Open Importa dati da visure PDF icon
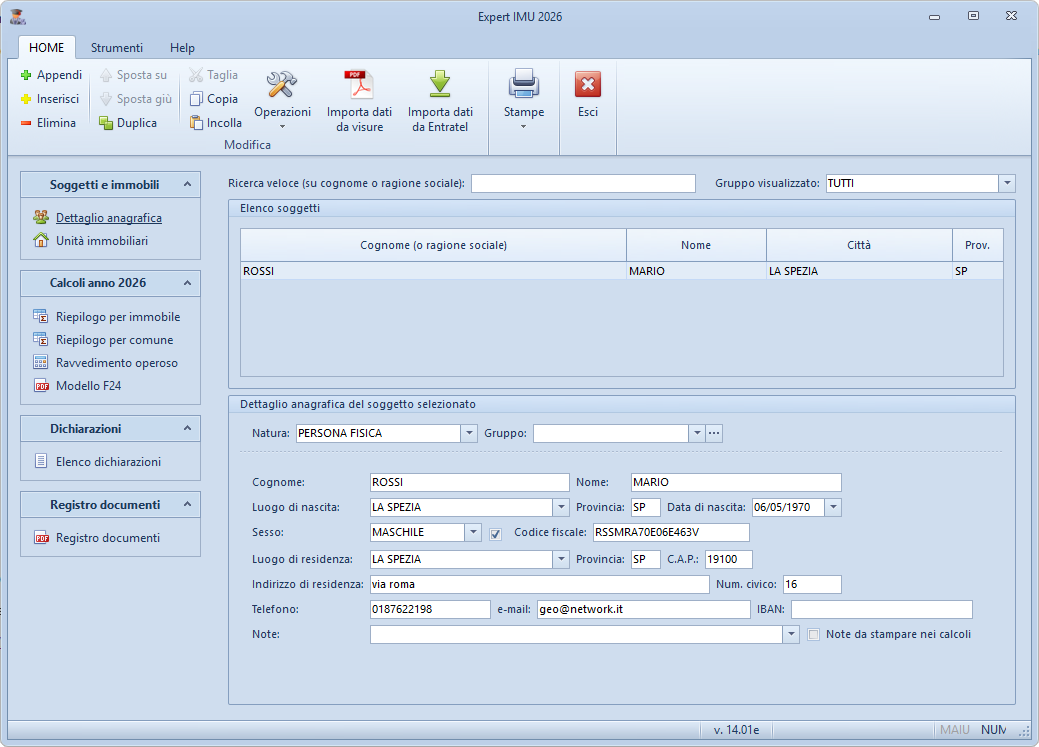This screenshot has height=747, width=1039. [x=359, y=84]
